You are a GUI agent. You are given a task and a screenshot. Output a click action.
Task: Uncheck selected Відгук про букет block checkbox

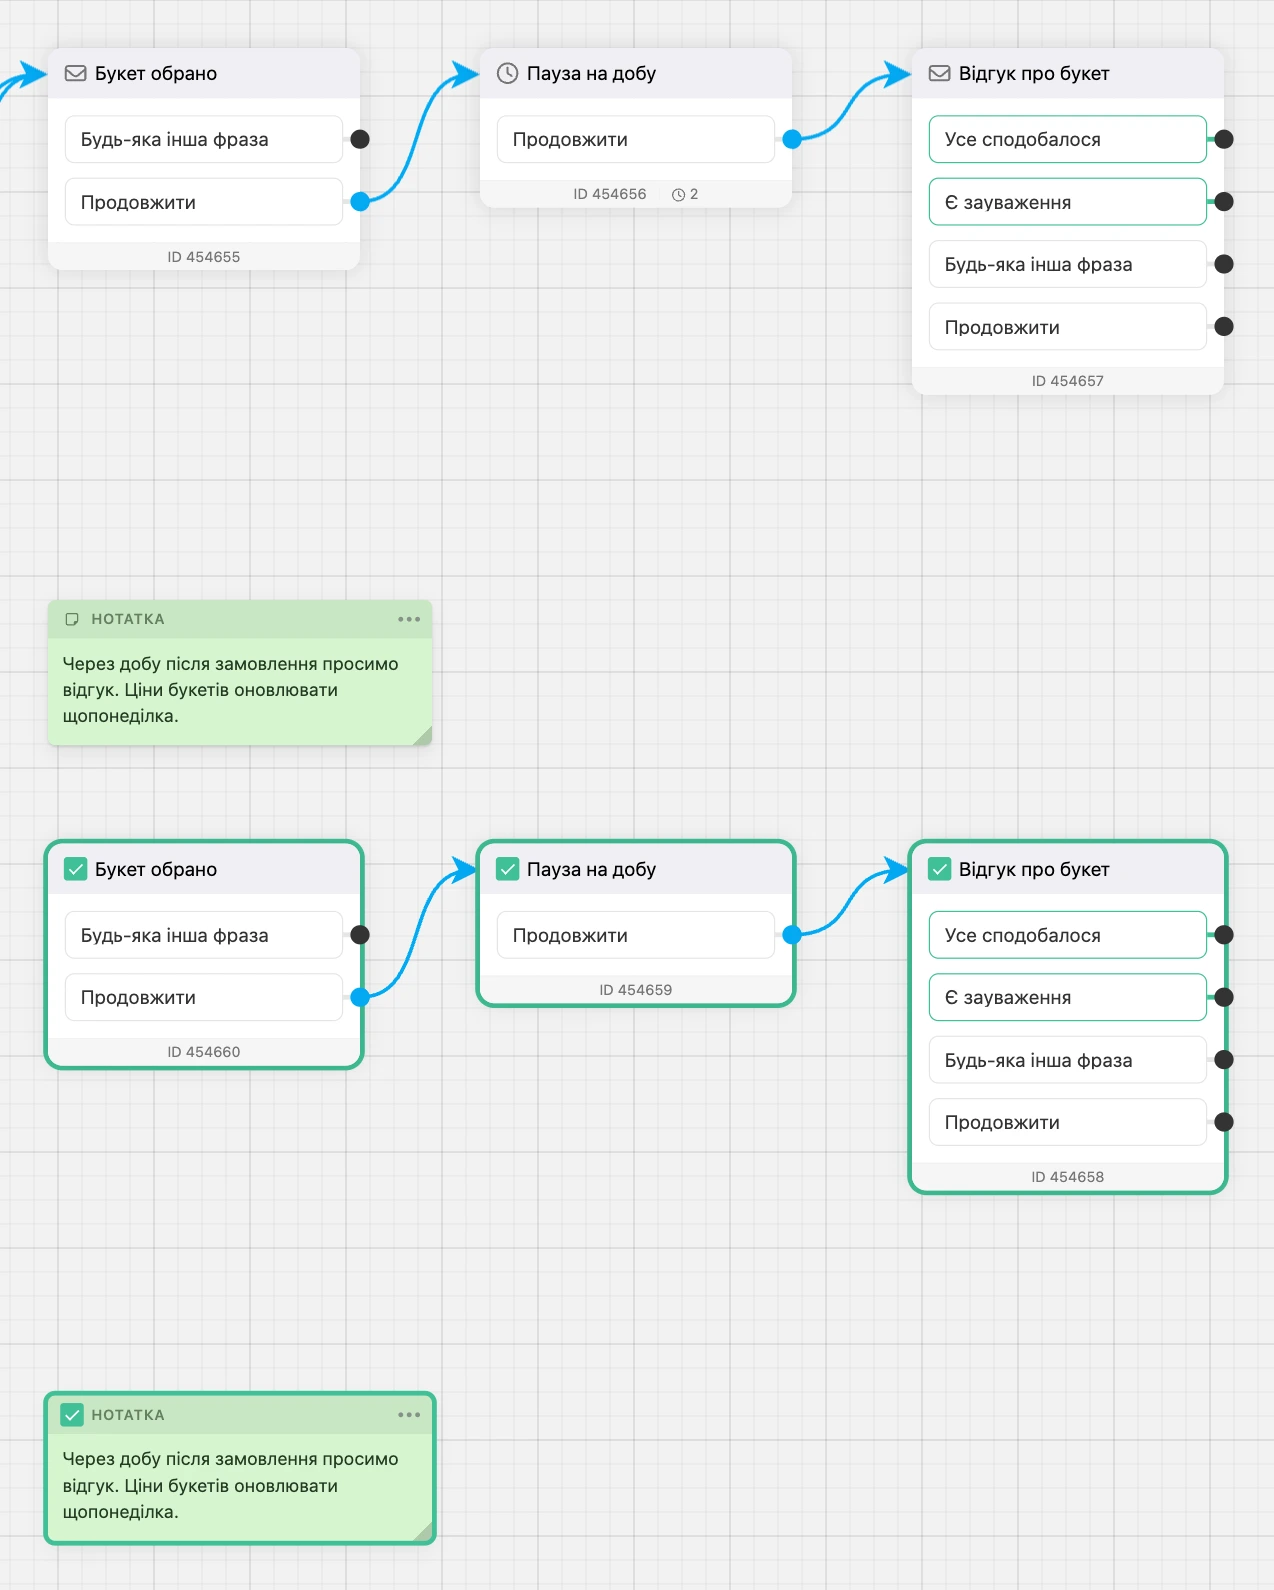click(939, 869)
